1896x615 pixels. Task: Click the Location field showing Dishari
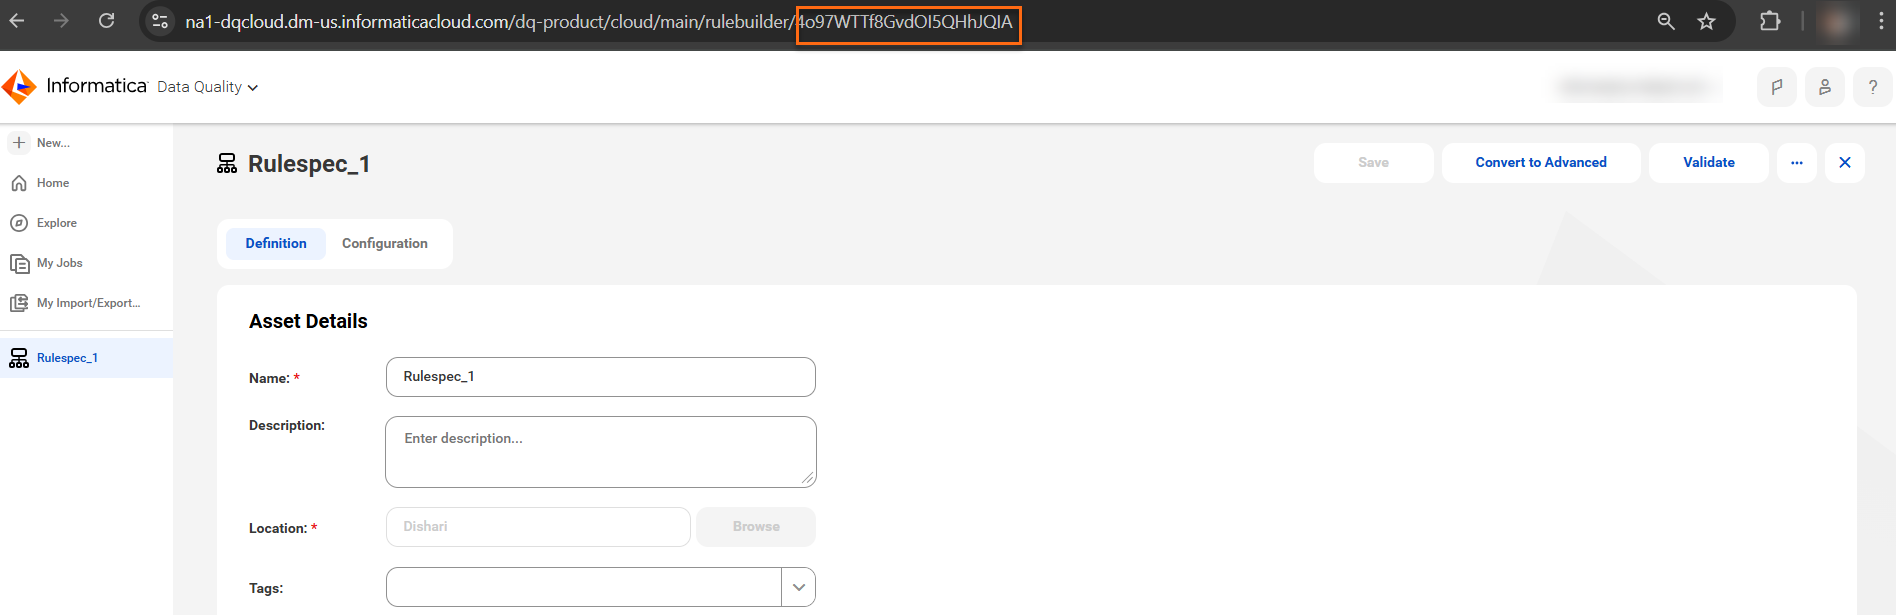(x=538, y=527)
